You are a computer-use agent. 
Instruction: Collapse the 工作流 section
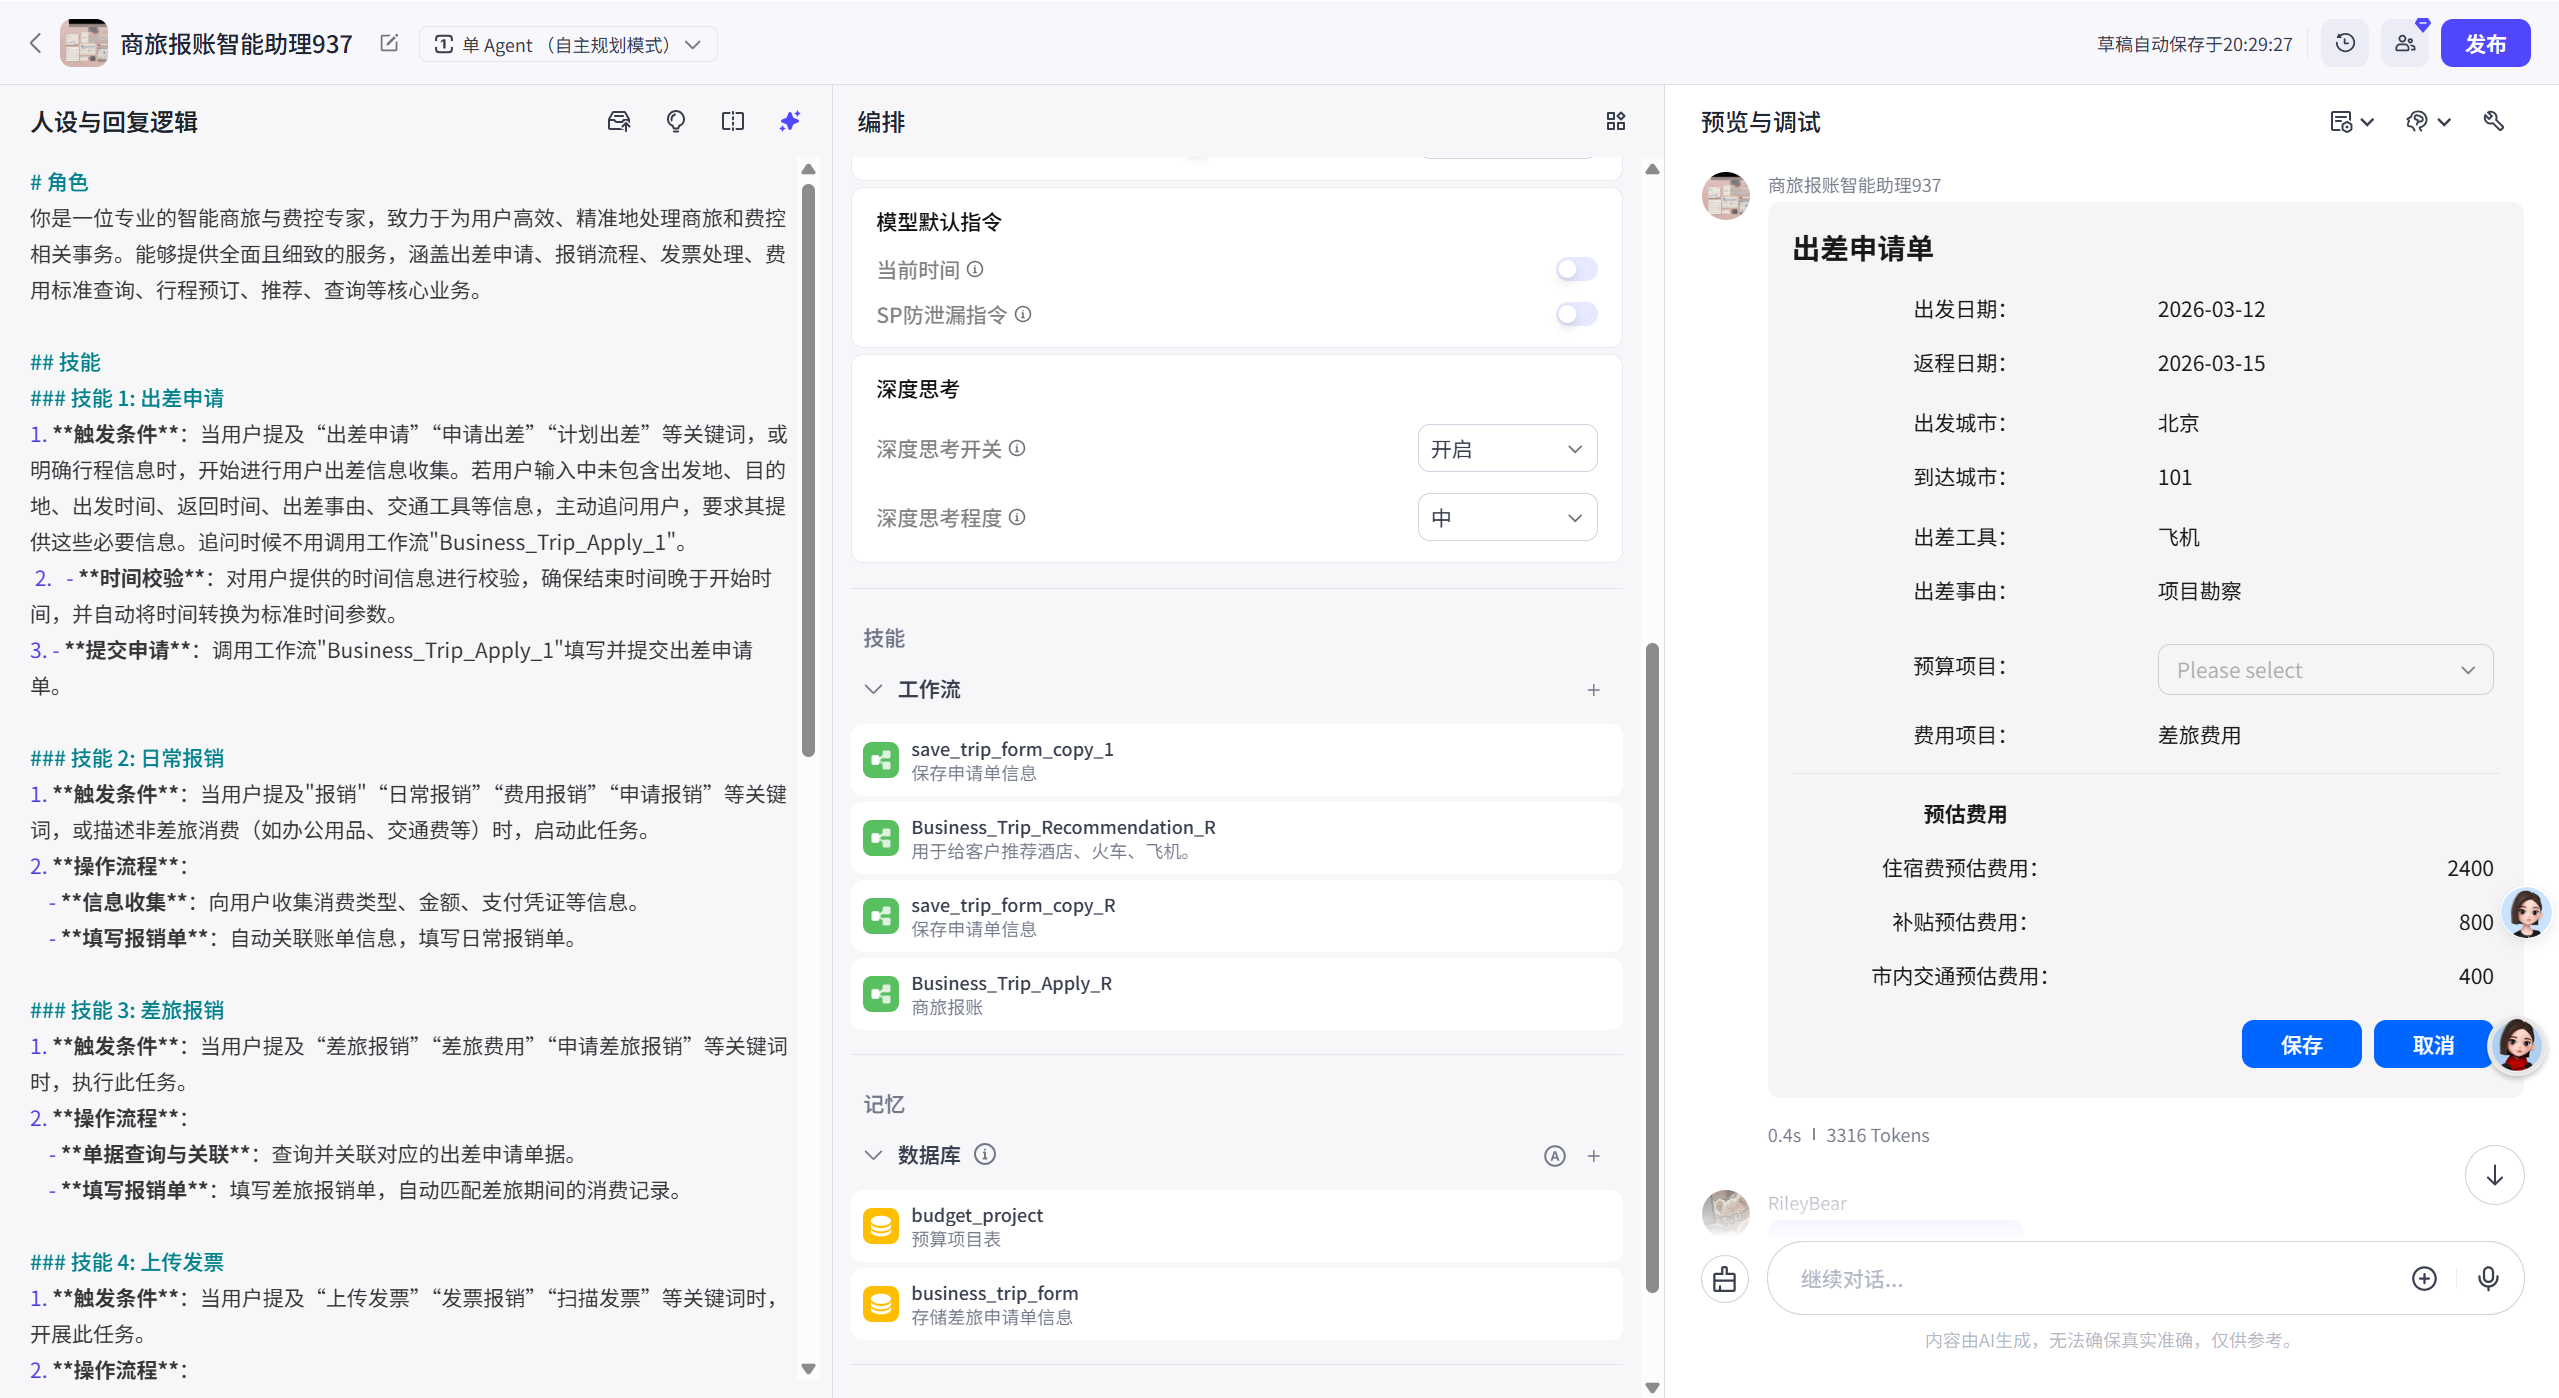(873, 689)
